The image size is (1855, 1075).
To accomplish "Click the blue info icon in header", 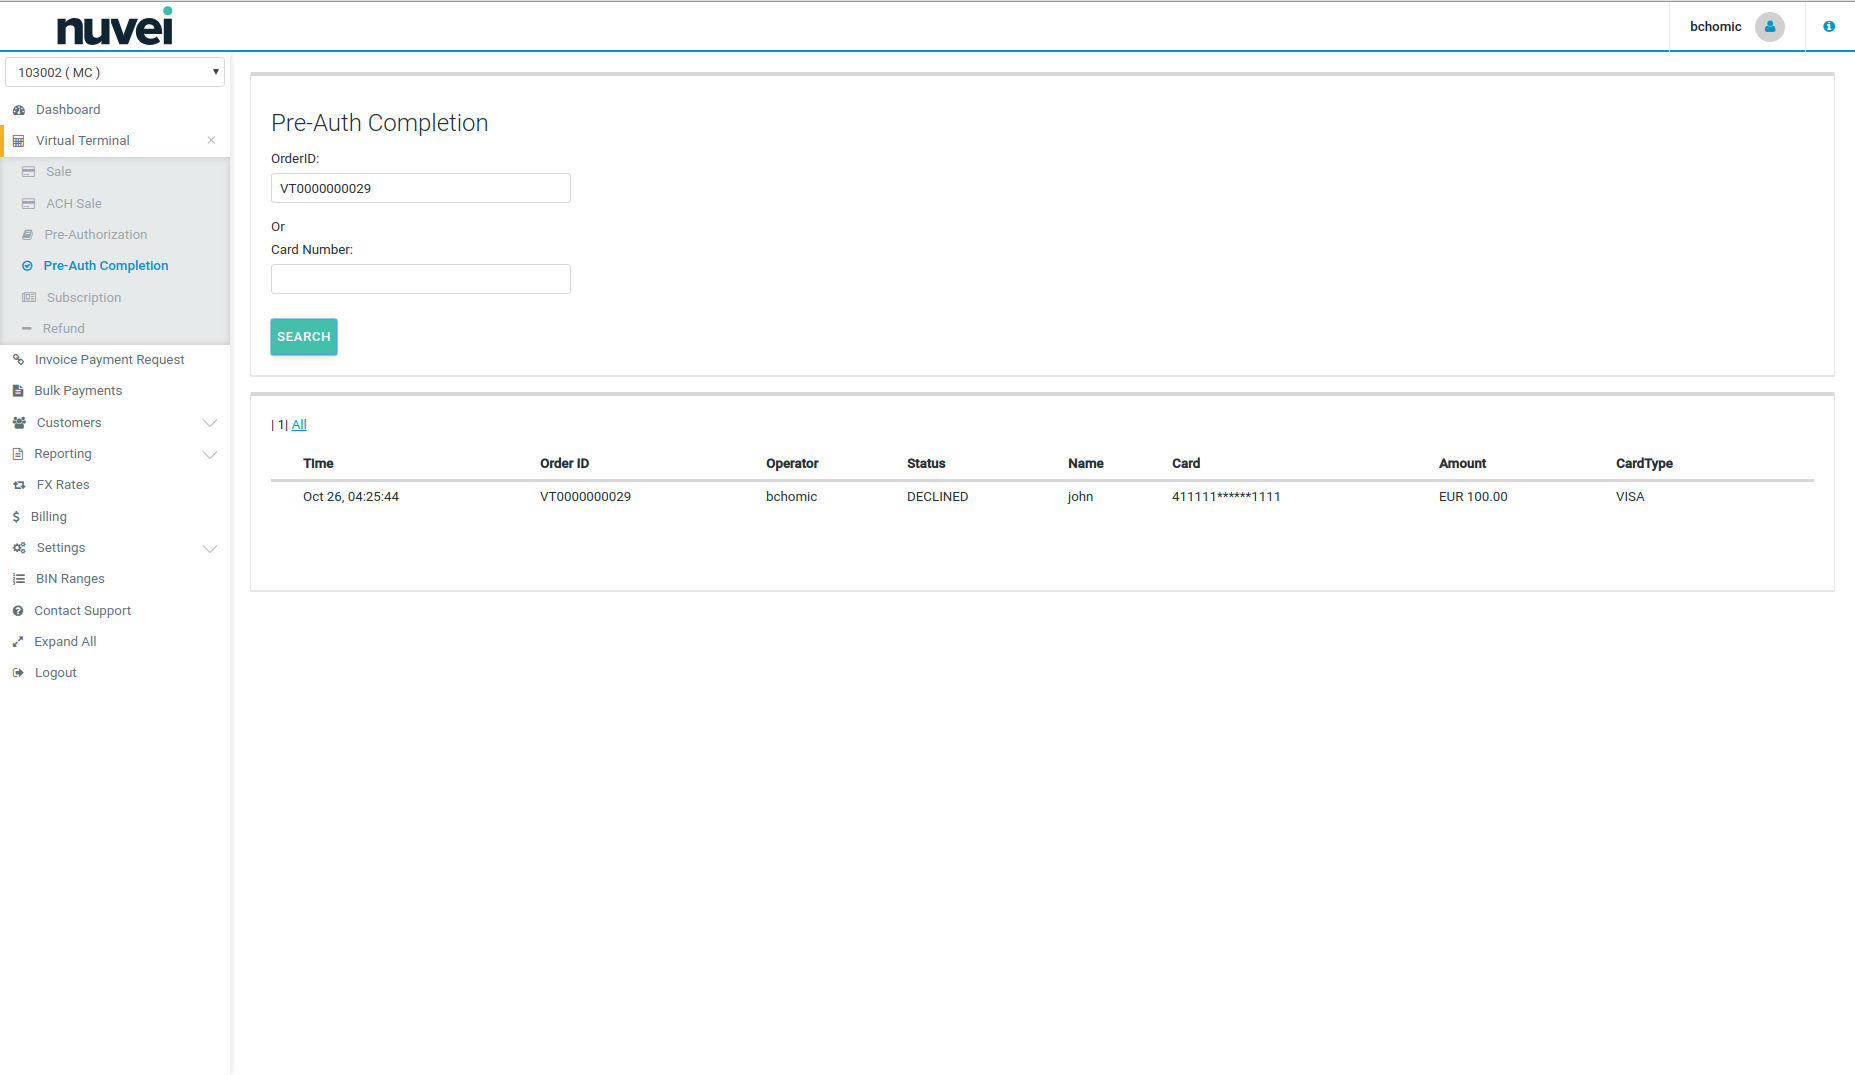I will point(1828,27).
